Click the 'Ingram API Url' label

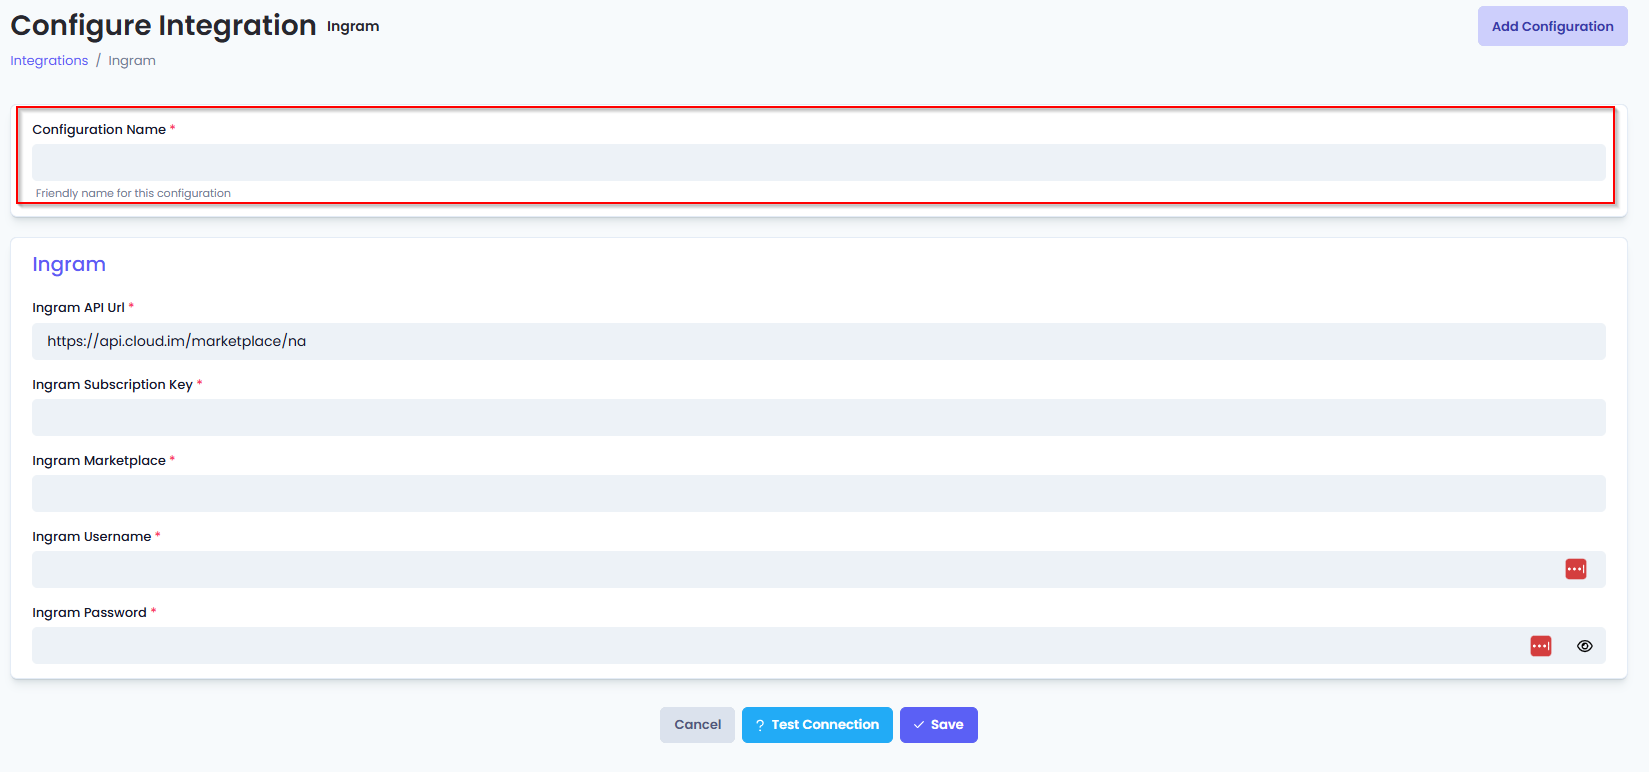[x=78, y=308]
